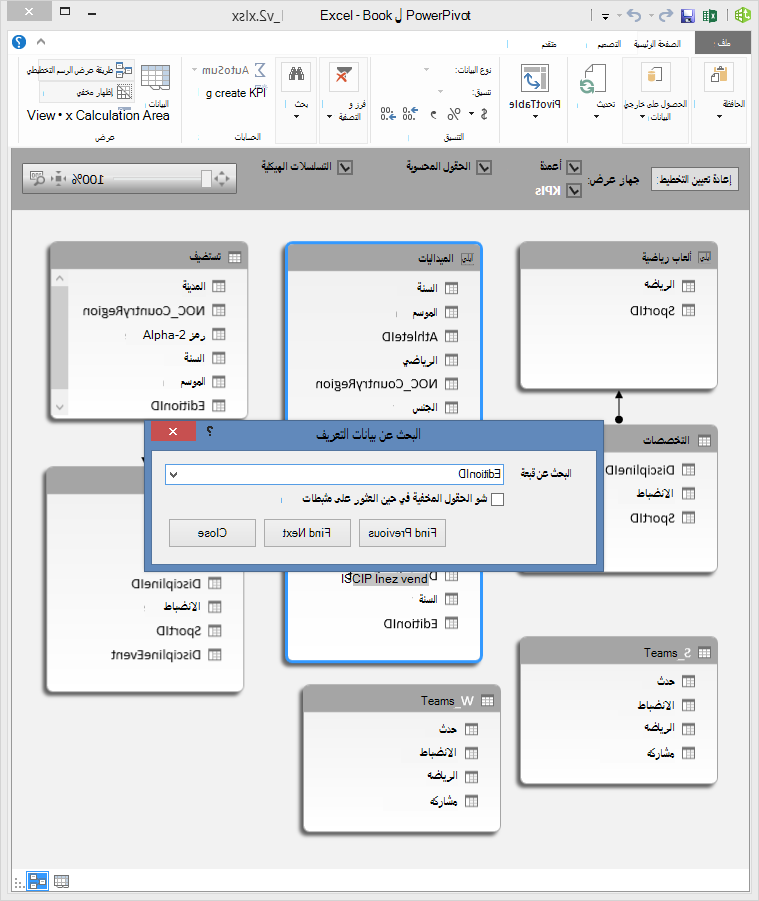The width and height of the screenshot is (759, 901).
Task: Switch to Data View grid icon
Action: point(155,78)
